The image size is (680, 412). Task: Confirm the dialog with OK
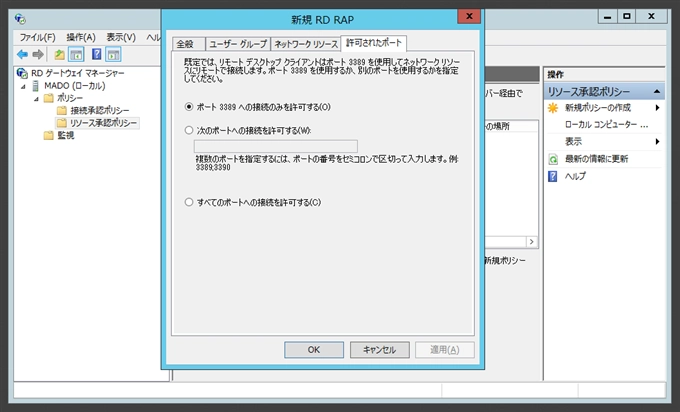[x=314, y=350]
